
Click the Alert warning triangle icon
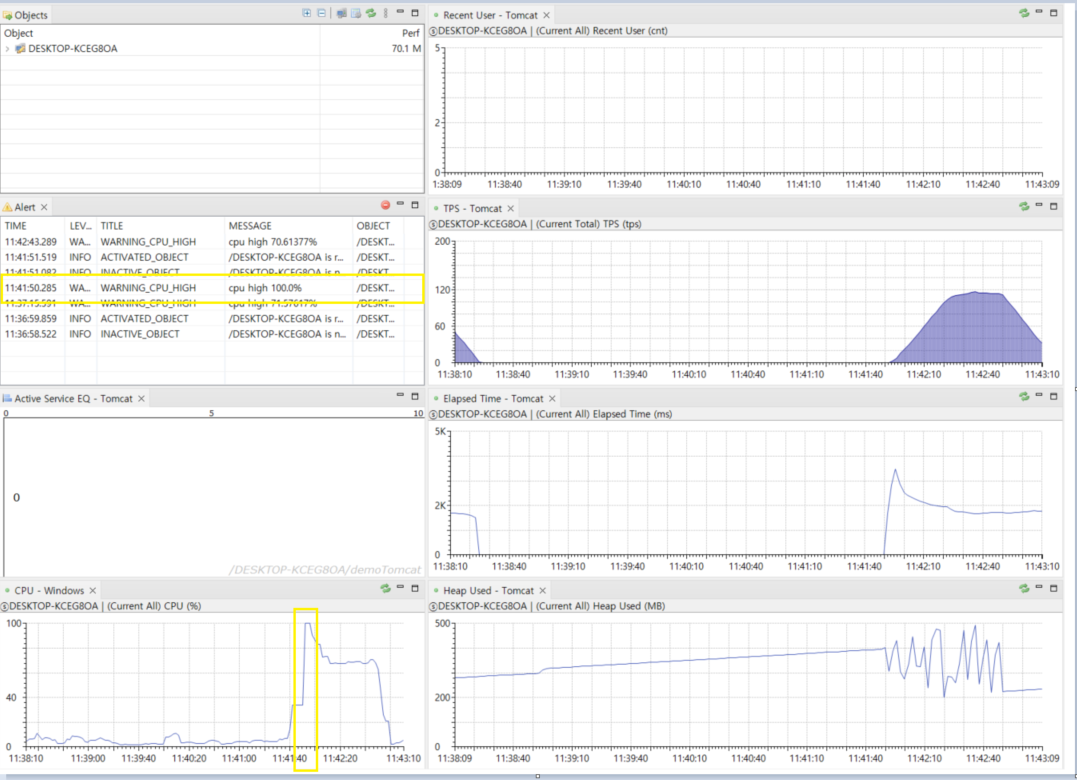(8, 207)
